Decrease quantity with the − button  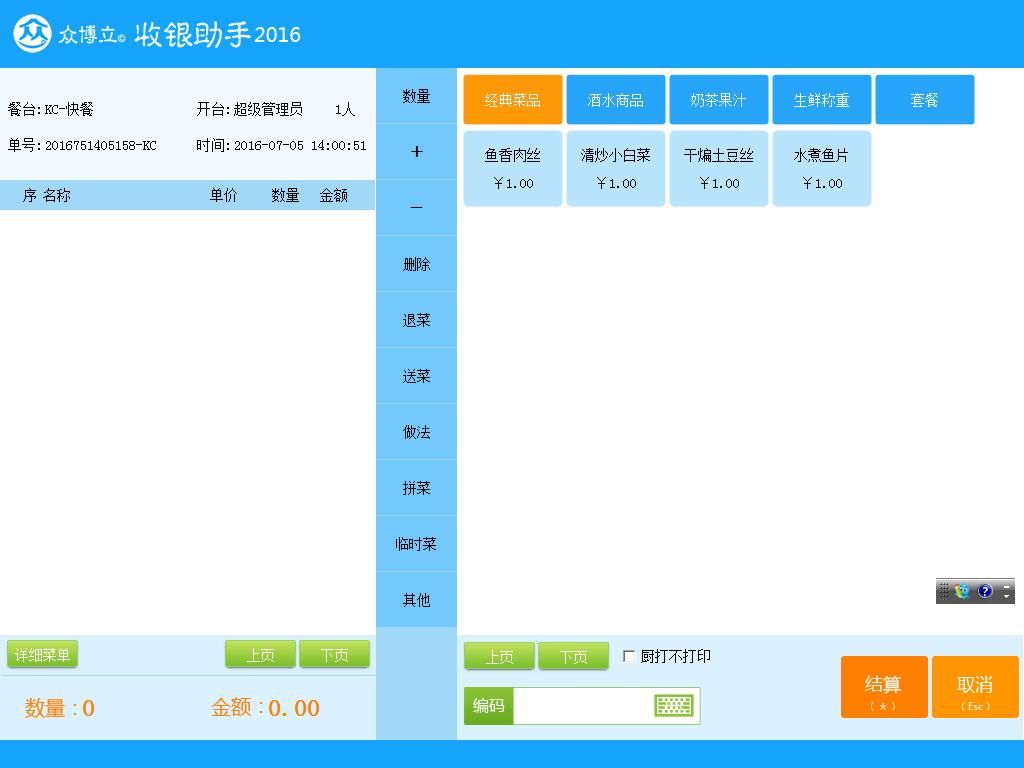pos(416,208)
